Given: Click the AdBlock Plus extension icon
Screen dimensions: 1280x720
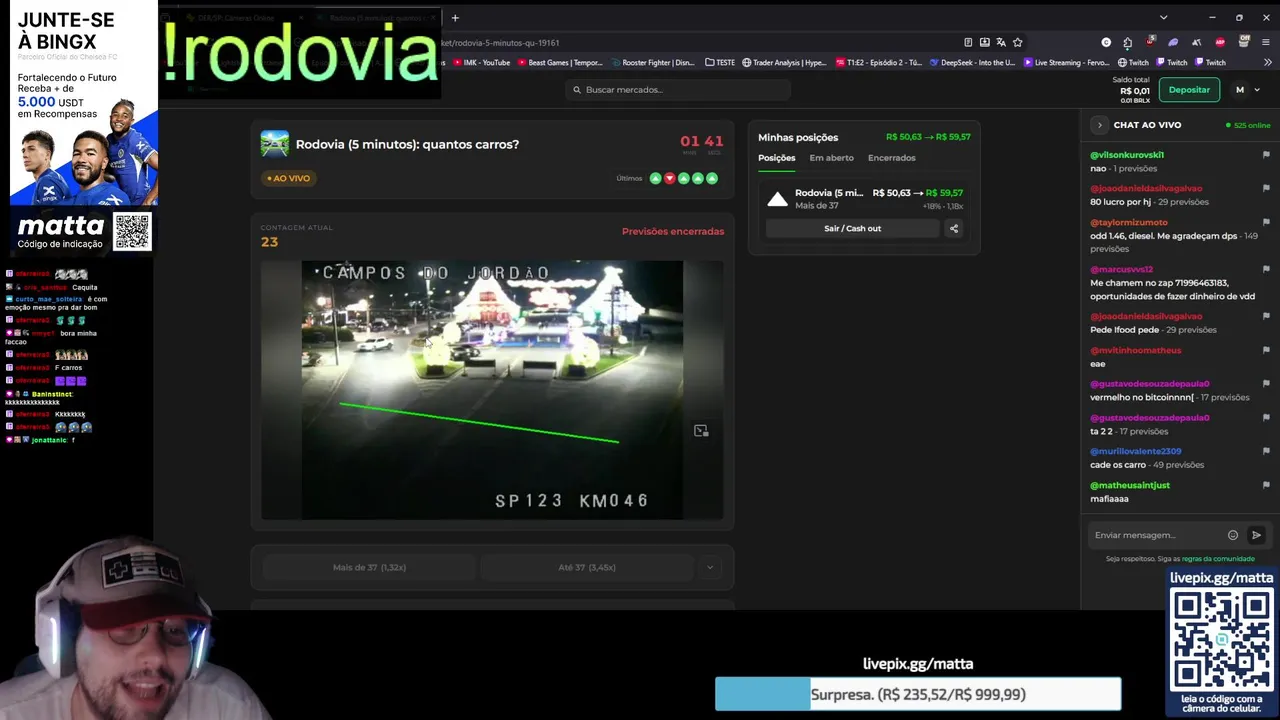Looking at the screenshot, I should point(1220,42).
